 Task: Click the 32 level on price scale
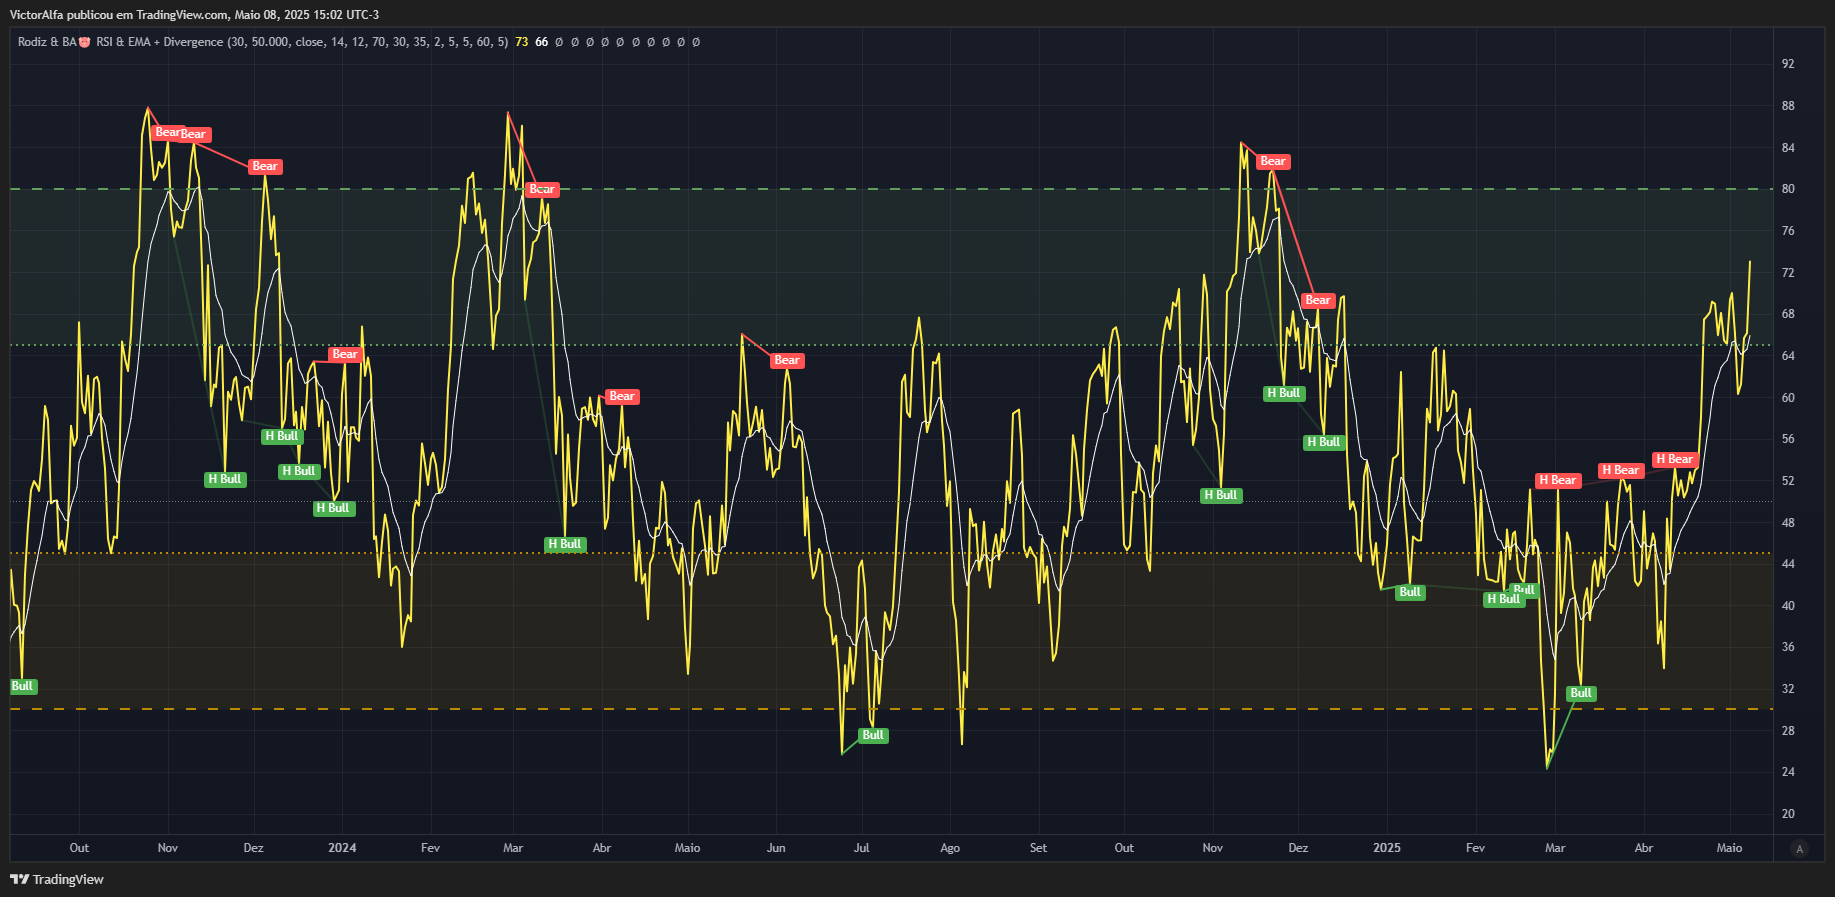tap(1788, 689)
